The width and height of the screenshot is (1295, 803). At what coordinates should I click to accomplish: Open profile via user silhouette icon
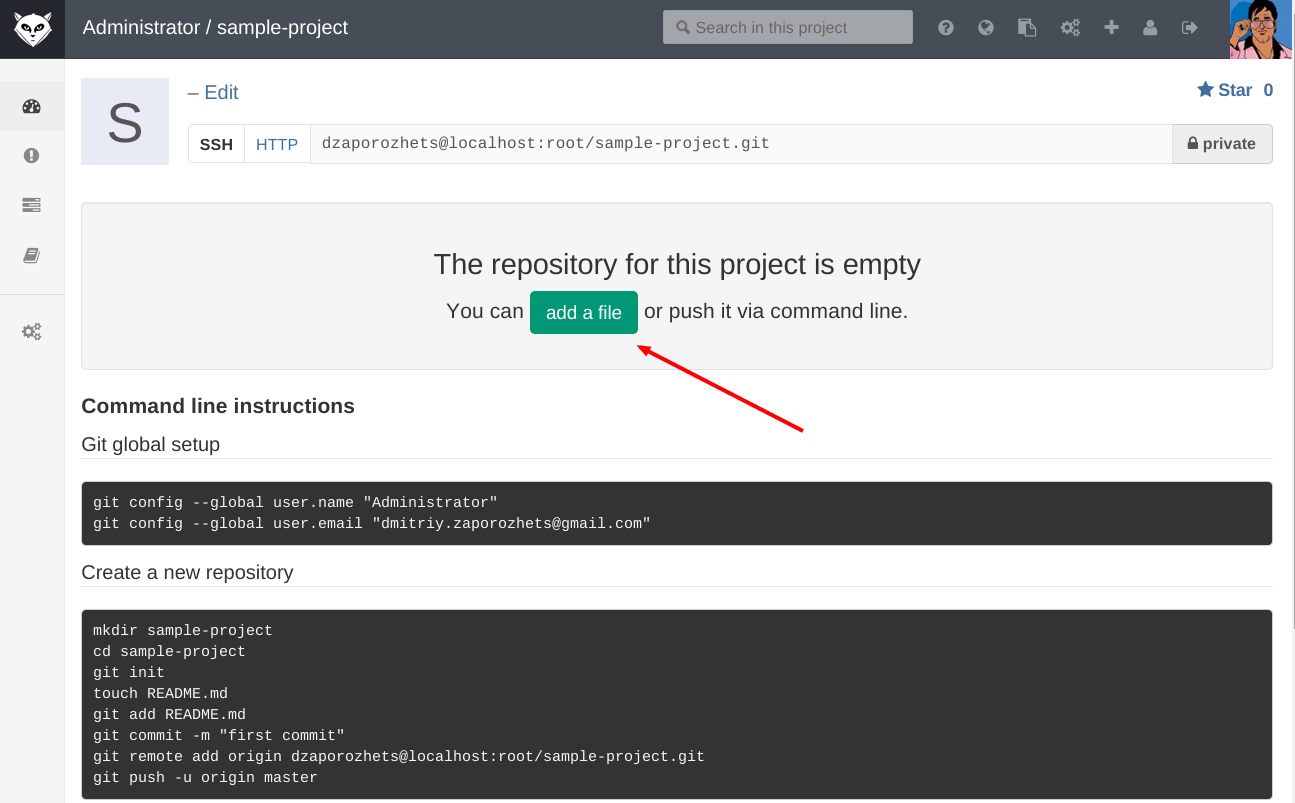coord(1150,28)
